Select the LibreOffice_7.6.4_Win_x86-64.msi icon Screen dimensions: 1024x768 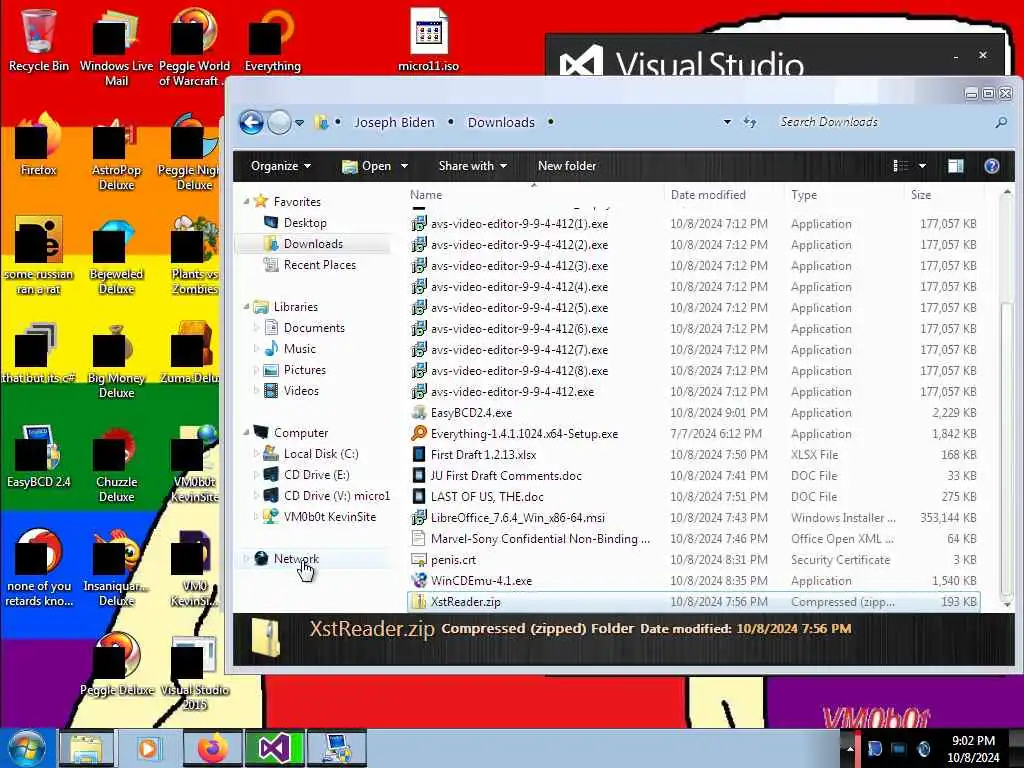419,517
